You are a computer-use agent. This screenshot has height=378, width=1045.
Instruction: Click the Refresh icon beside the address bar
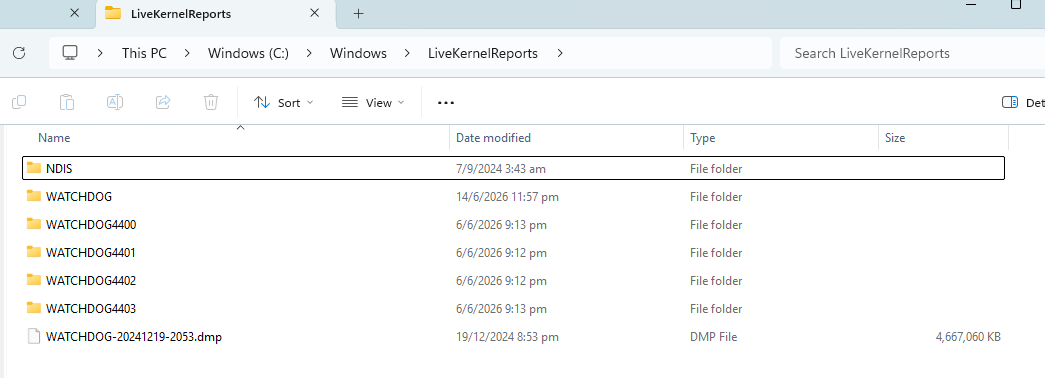[x=19, y=53]
